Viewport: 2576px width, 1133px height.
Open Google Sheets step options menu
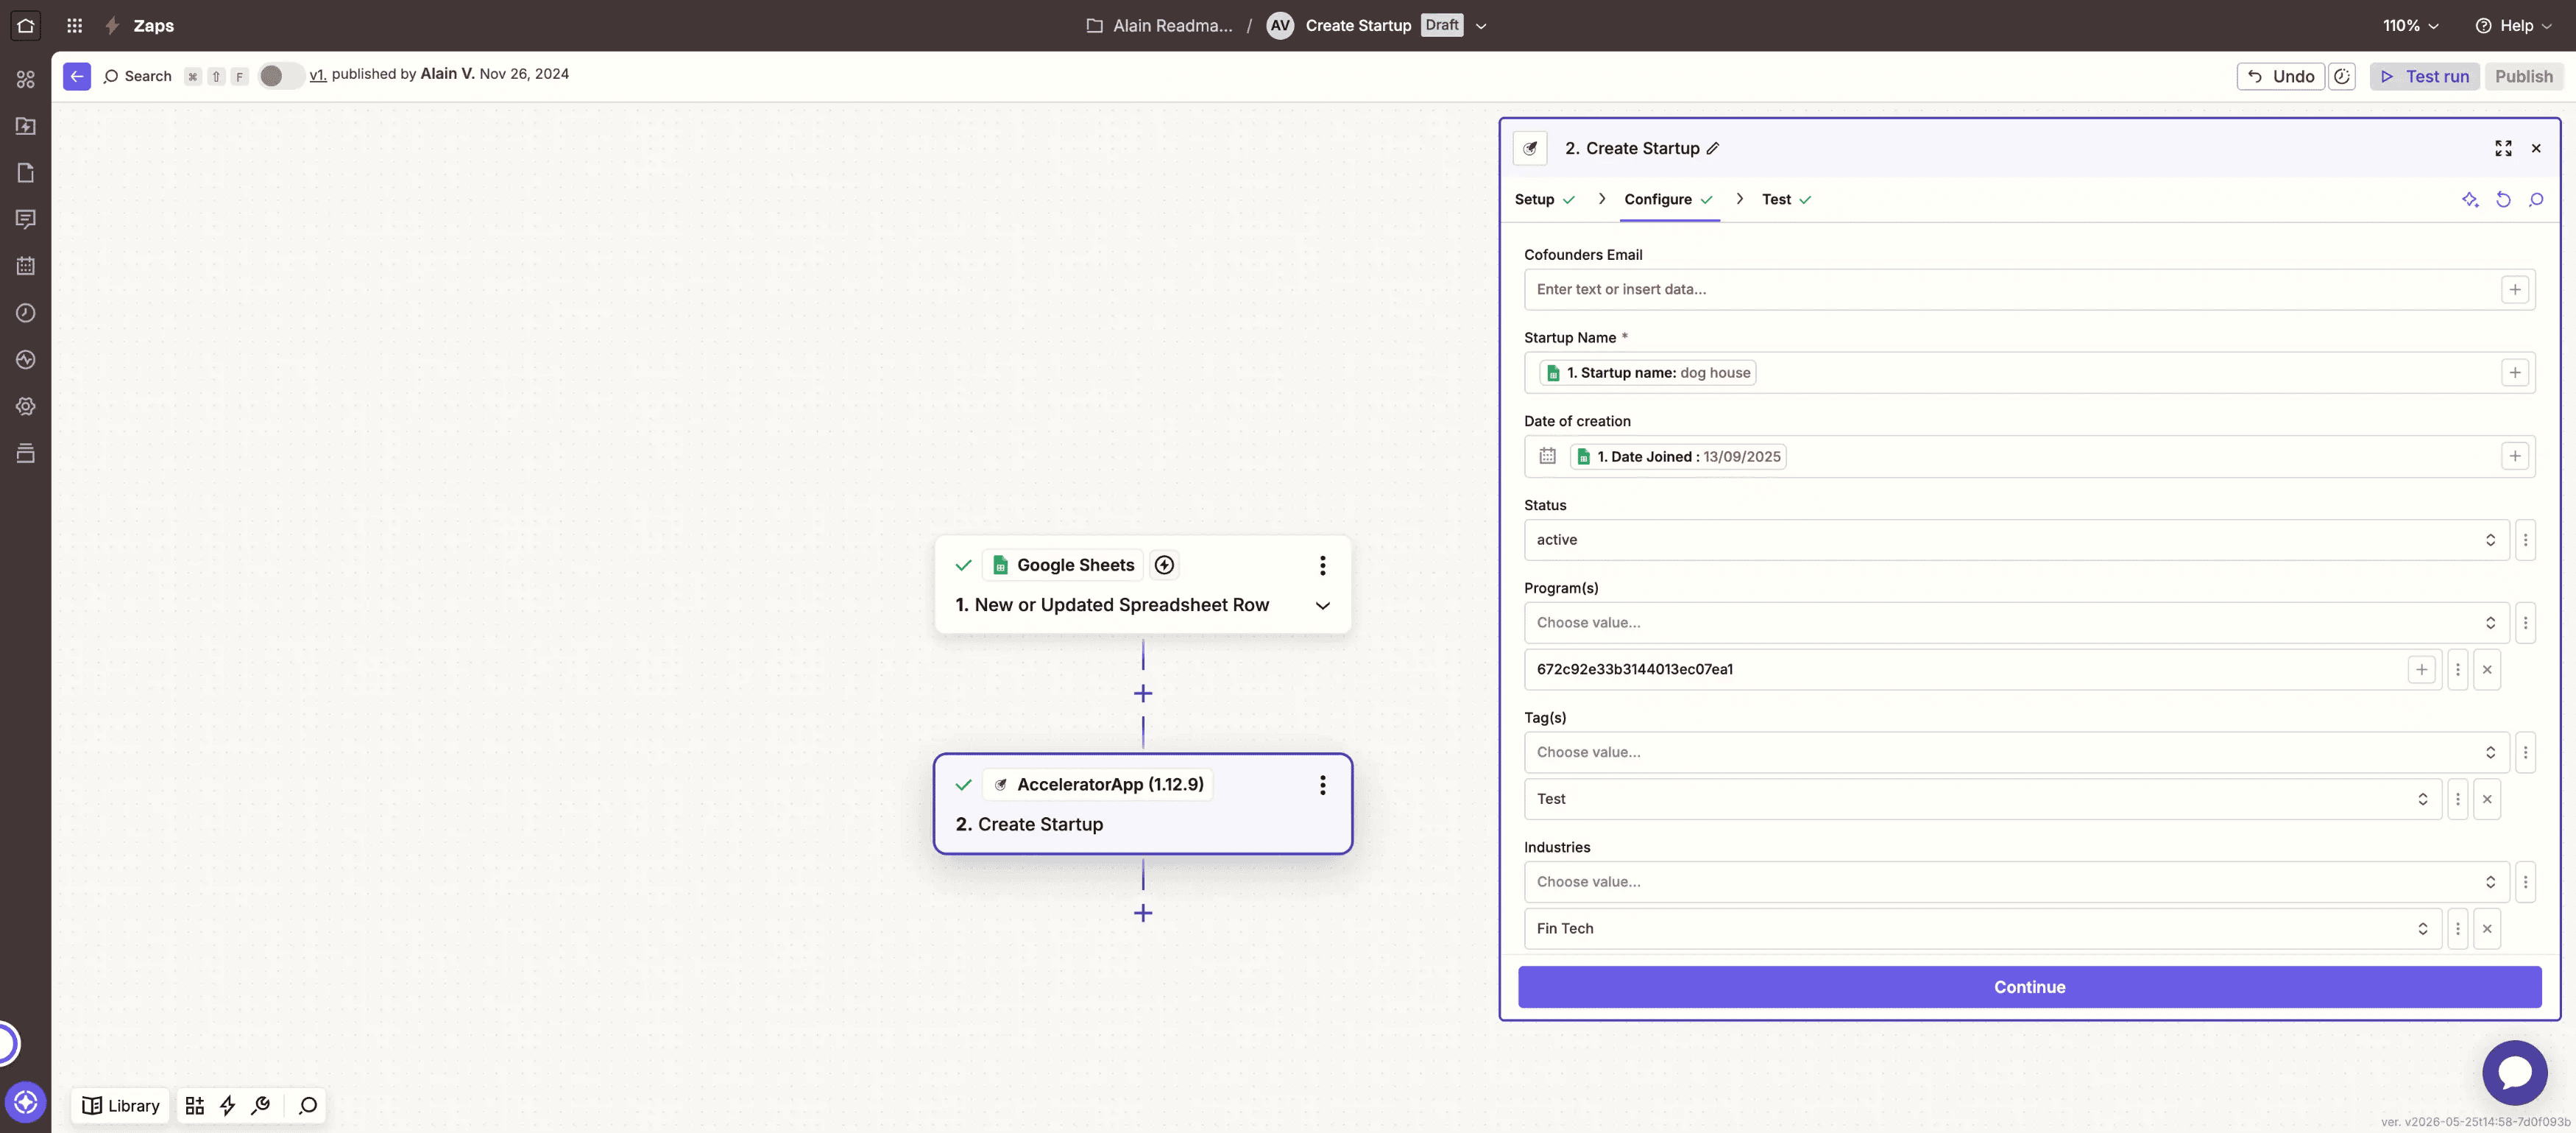(1322, 565)
